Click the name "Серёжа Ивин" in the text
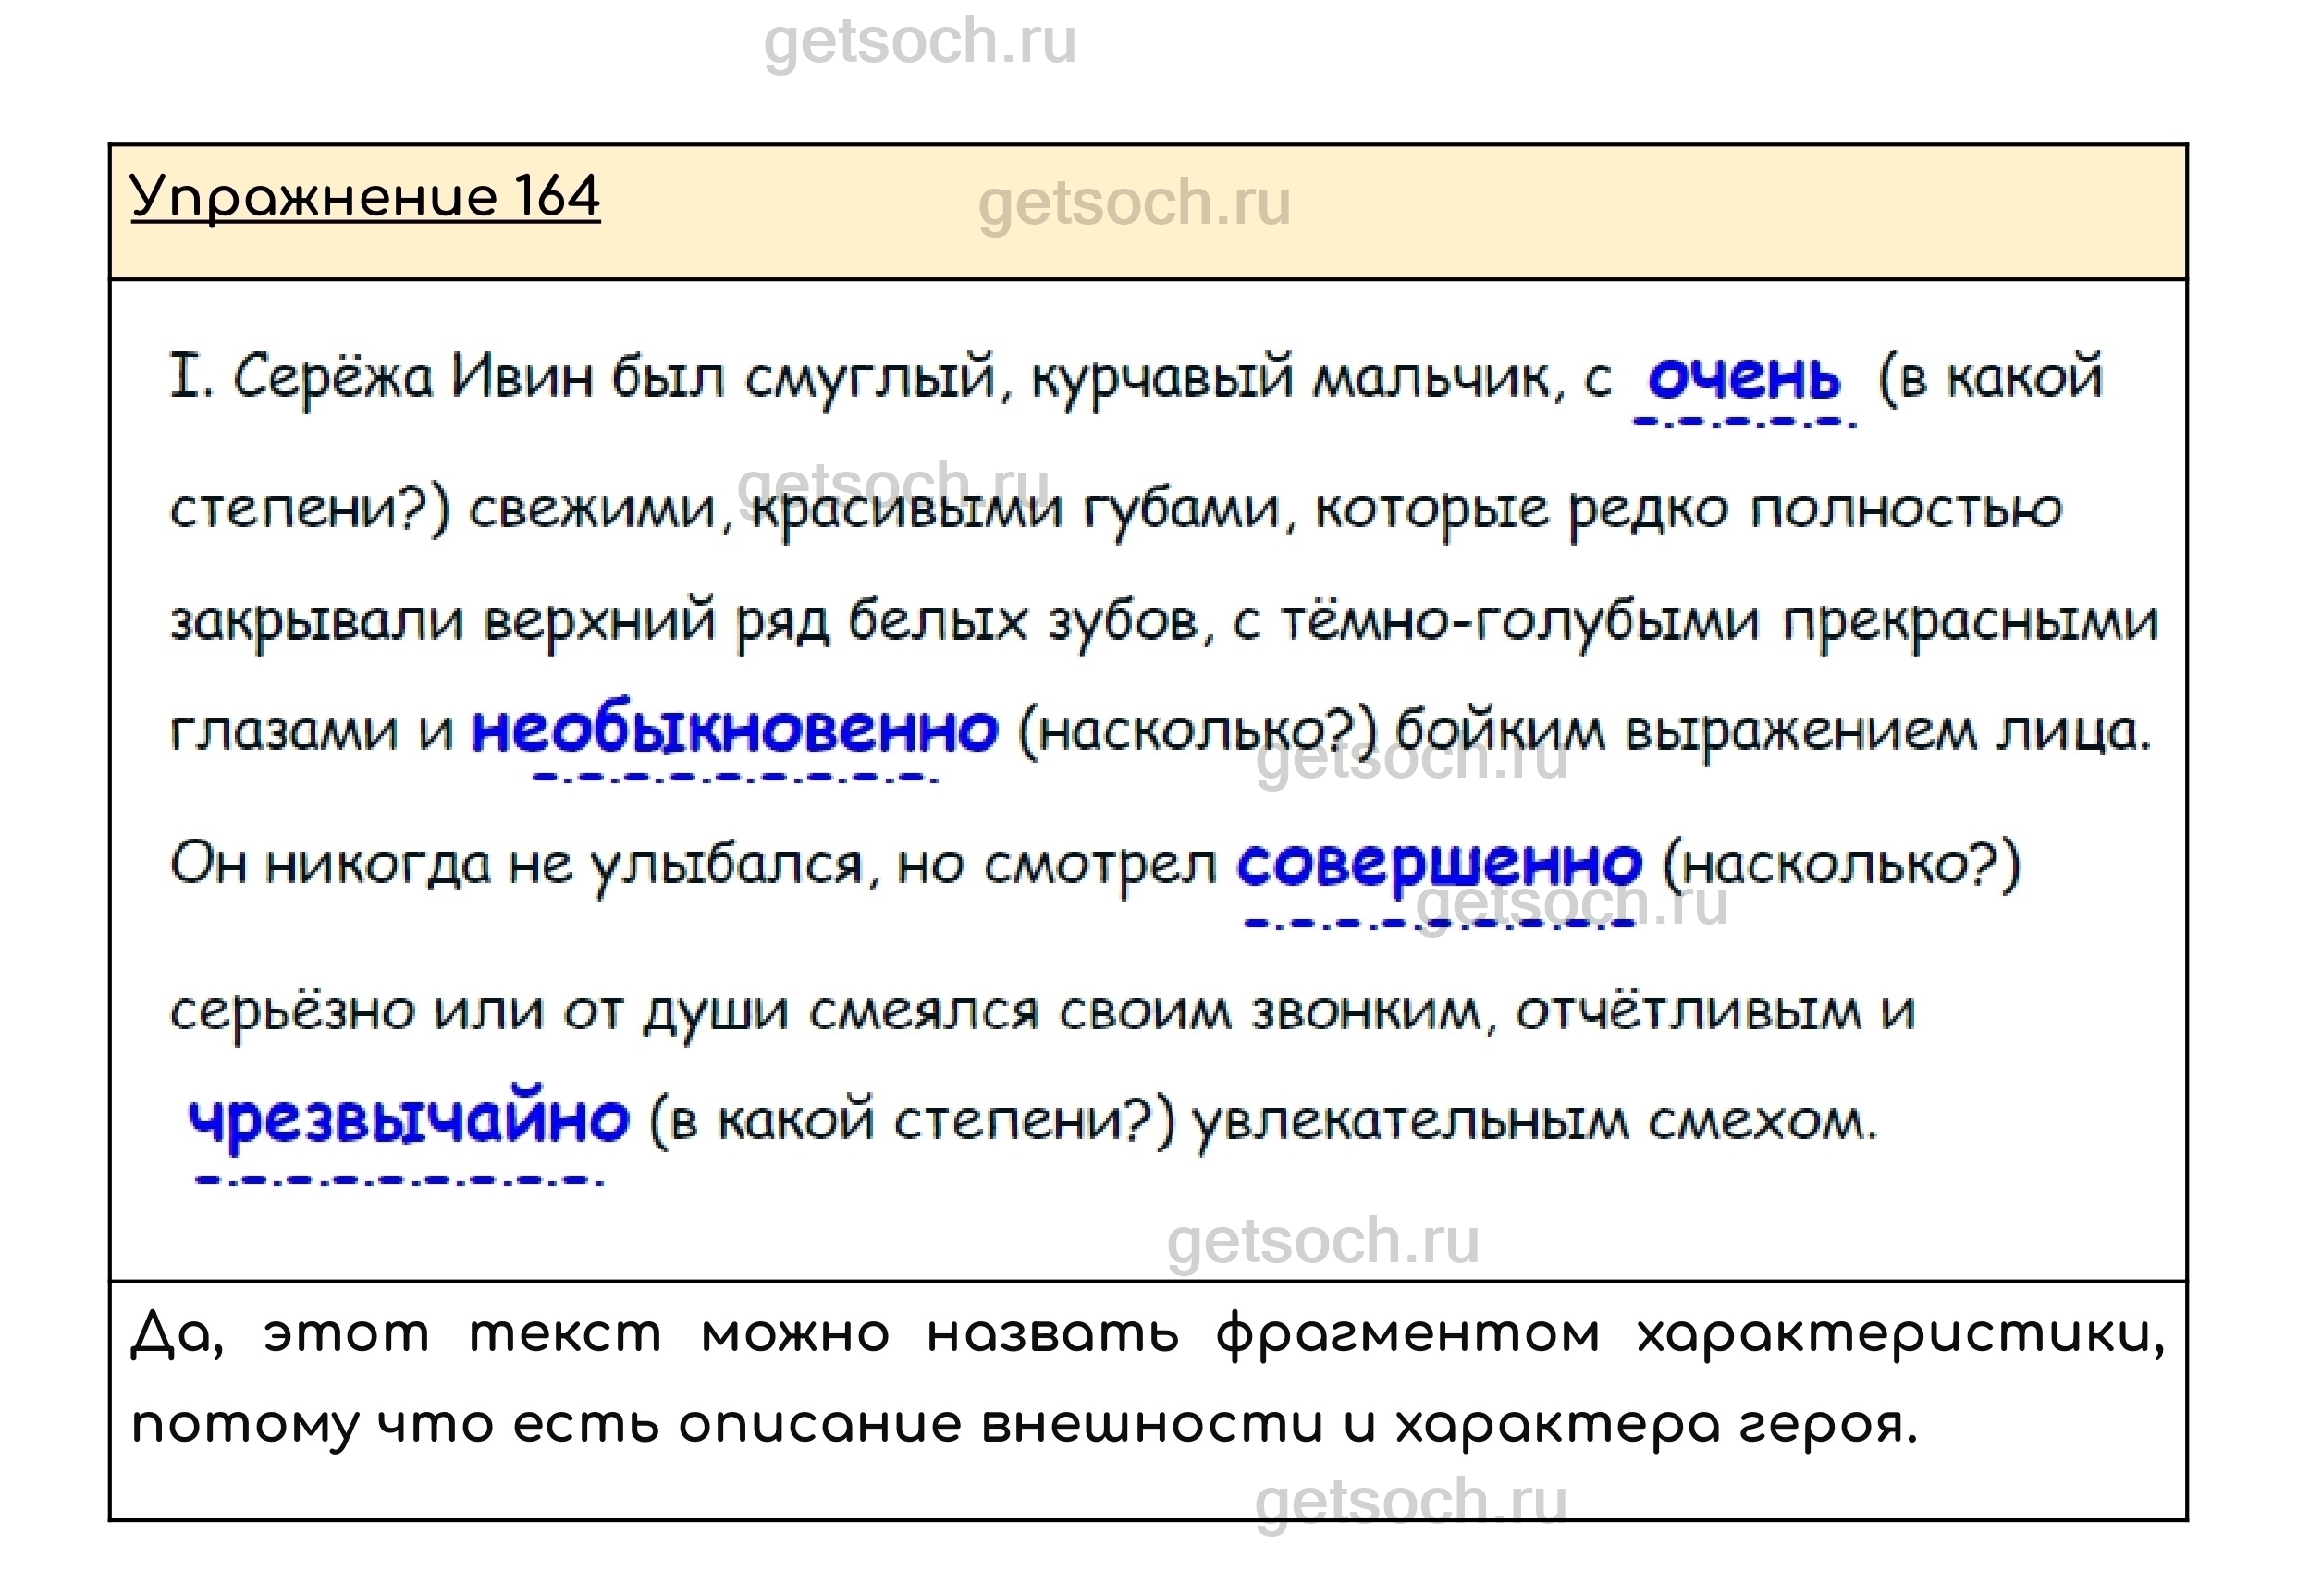 (x=413, y=378)
